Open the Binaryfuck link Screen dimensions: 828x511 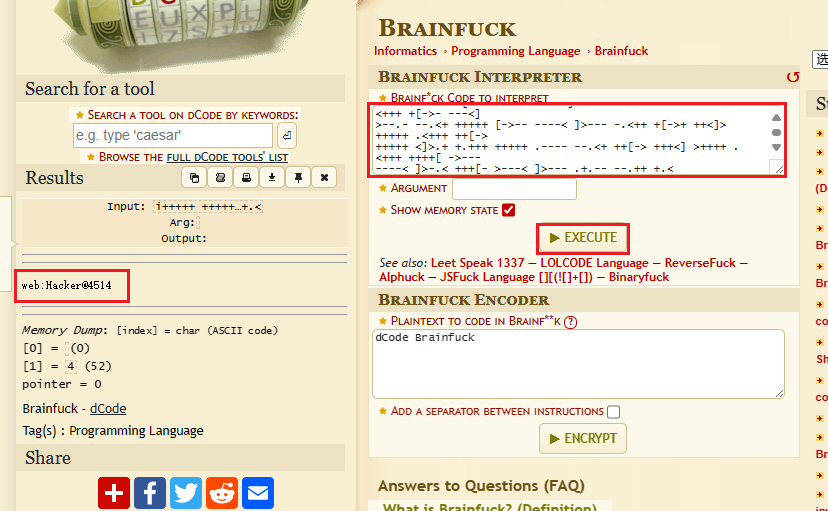638,277
